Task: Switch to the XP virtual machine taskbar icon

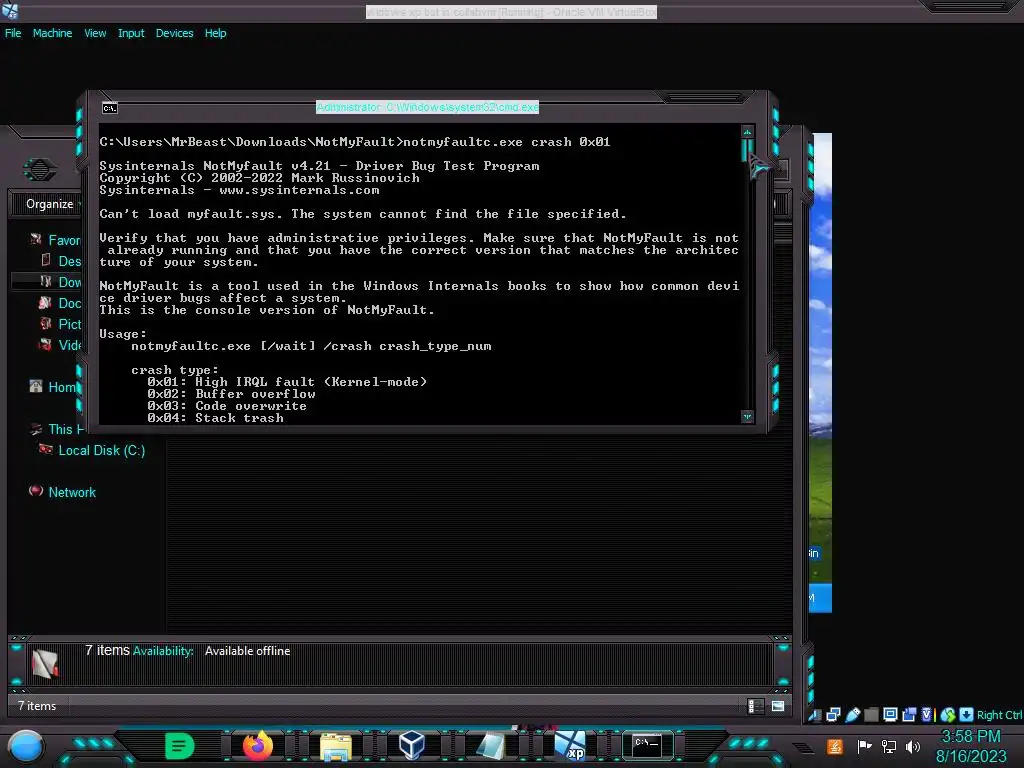Action: pos(570,746)
